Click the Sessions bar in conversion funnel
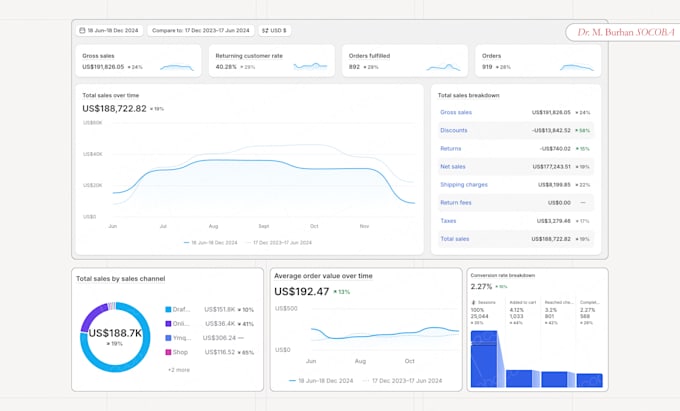 (484, 359)
